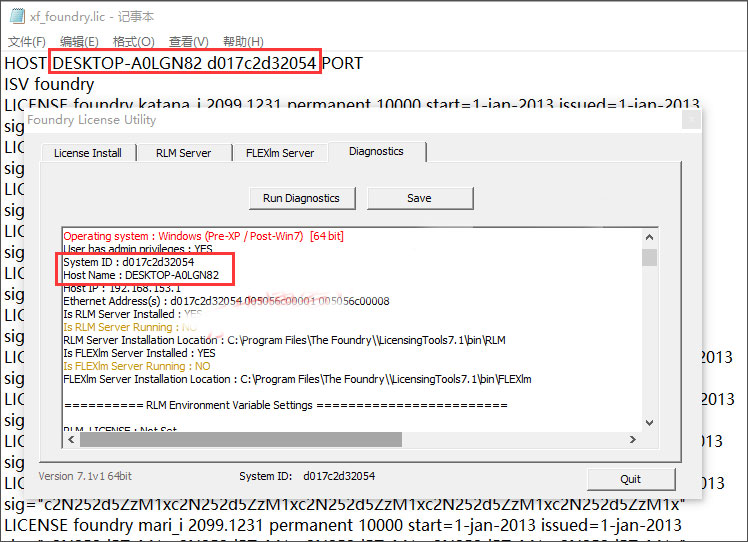Viewport: 748px width, 542px height.
Task: Open the 格式(O) menu in Notepad
Action: 134,42
